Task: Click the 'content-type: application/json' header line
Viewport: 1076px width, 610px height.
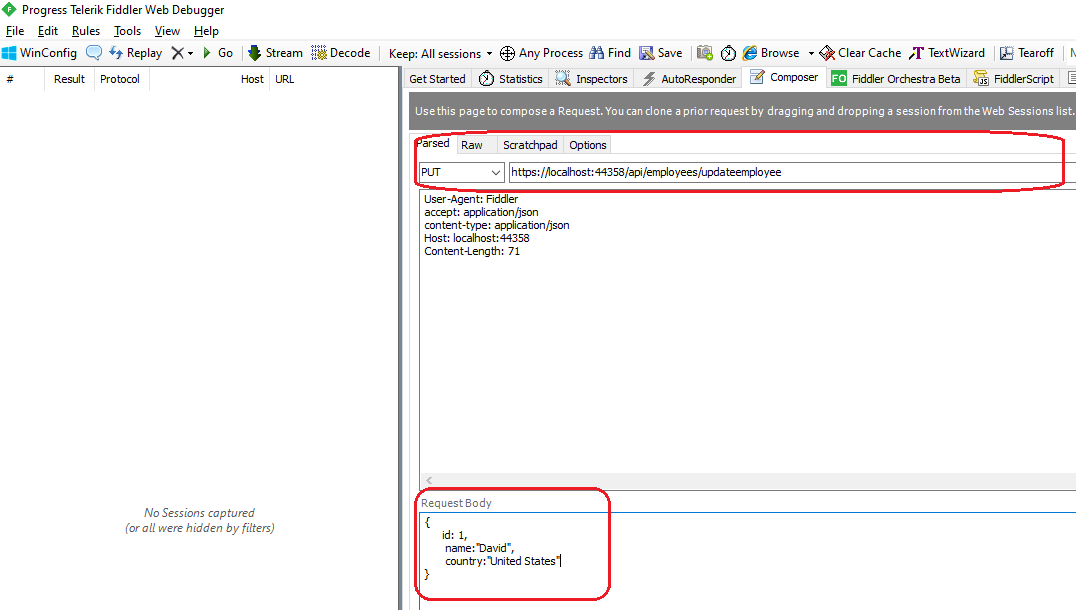Action: tap(497, 225)
